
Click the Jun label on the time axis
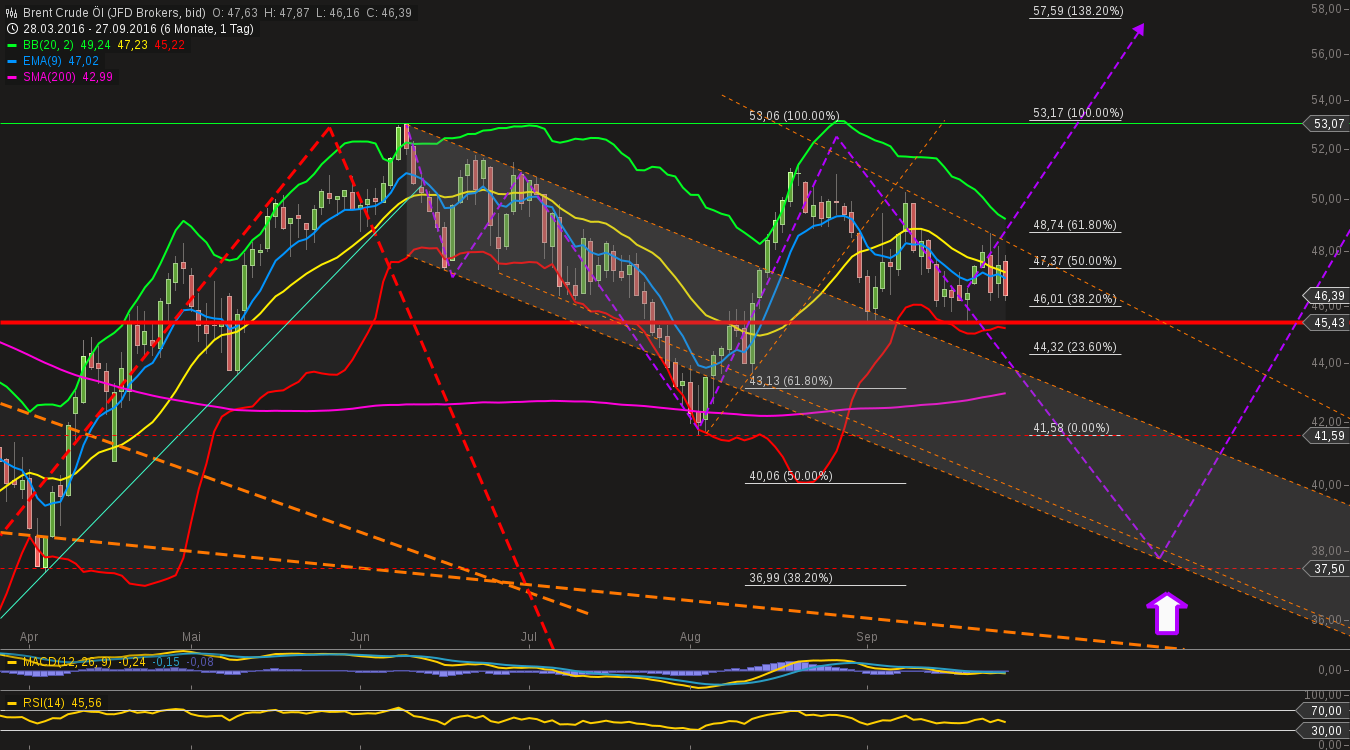[x=359, y=636]
